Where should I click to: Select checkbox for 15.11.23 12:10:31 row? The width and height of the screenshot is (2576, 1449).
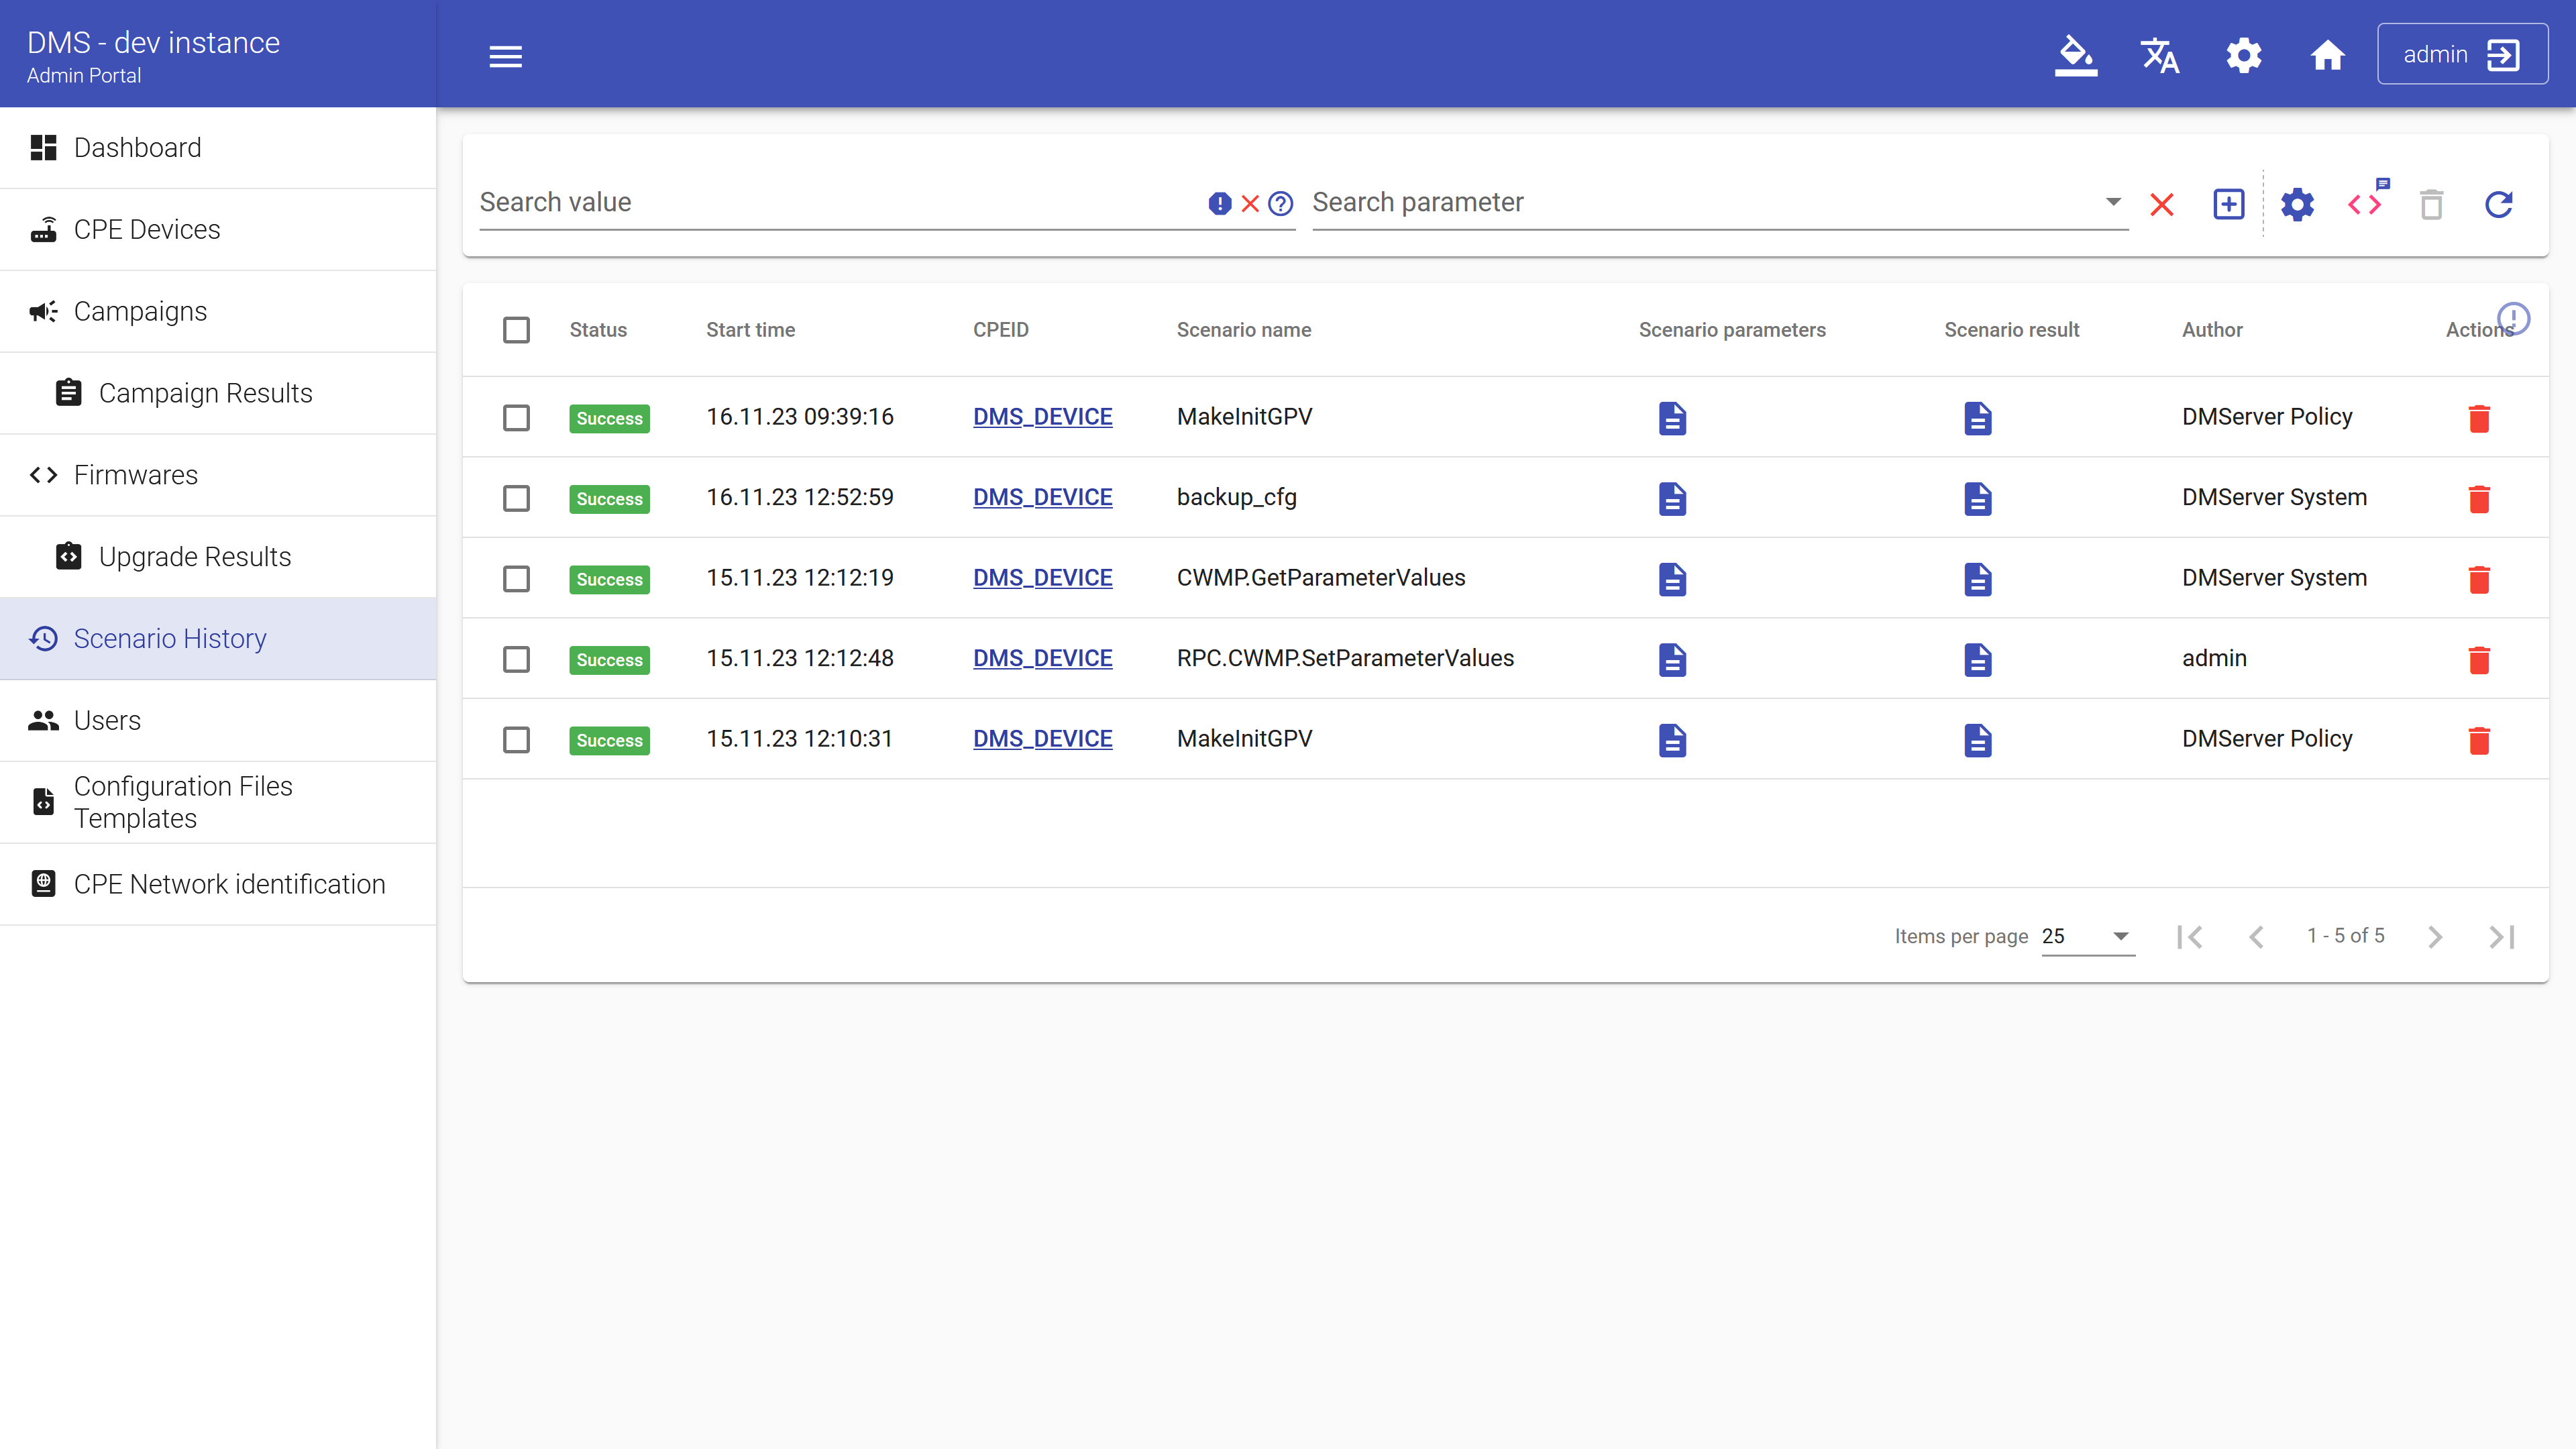coord(516,740)
